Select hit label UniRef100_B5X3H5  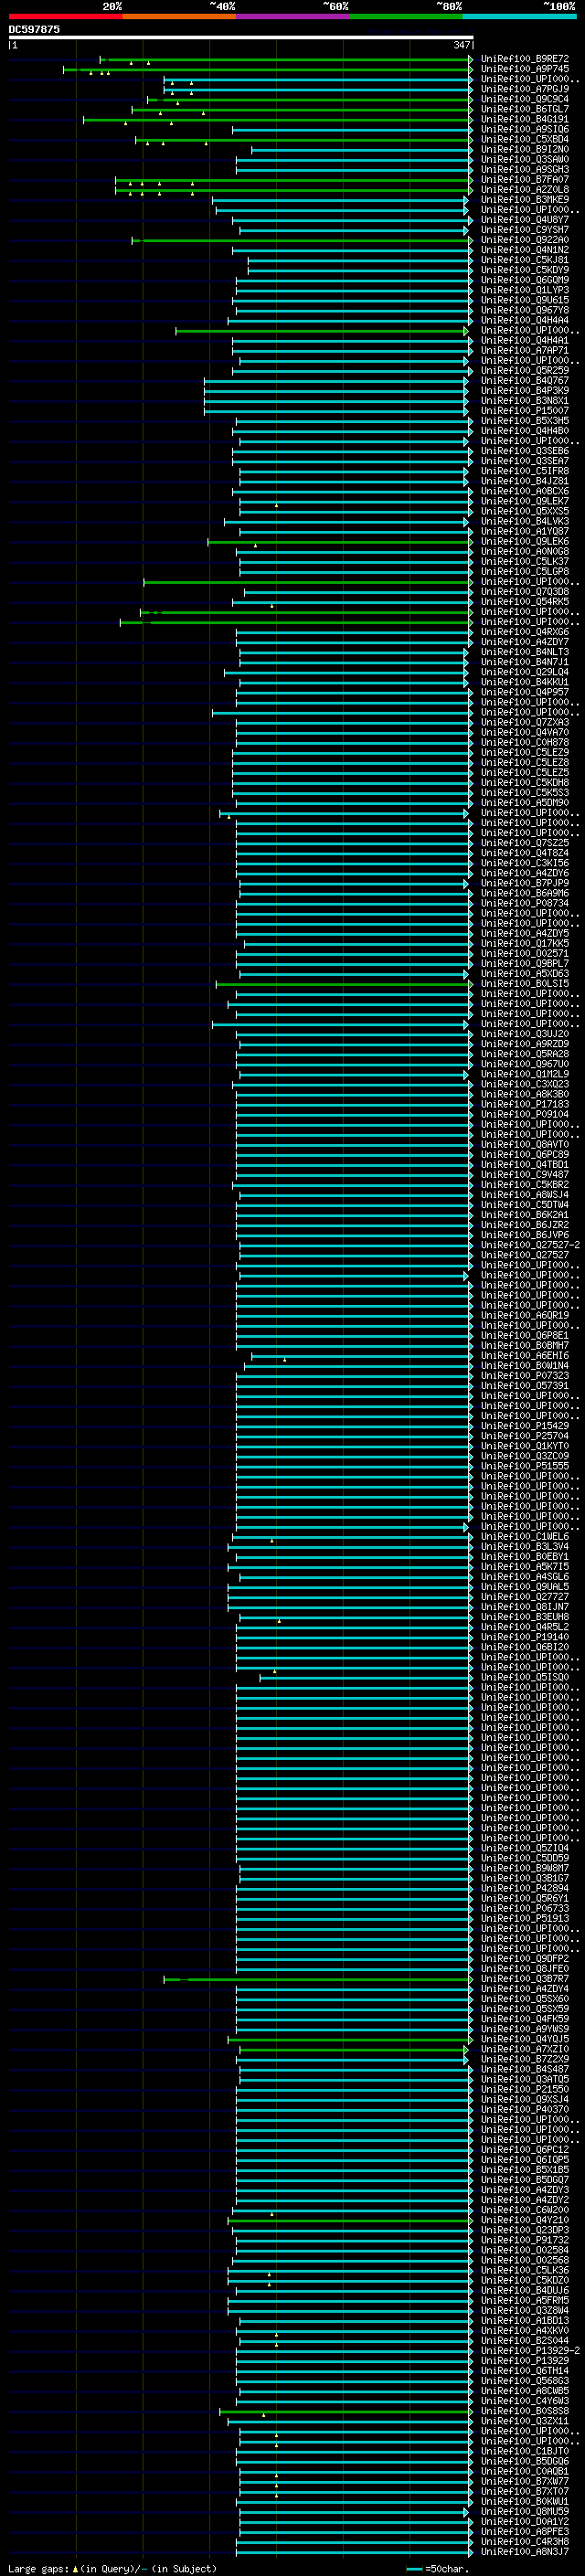(x=525, y=421)
